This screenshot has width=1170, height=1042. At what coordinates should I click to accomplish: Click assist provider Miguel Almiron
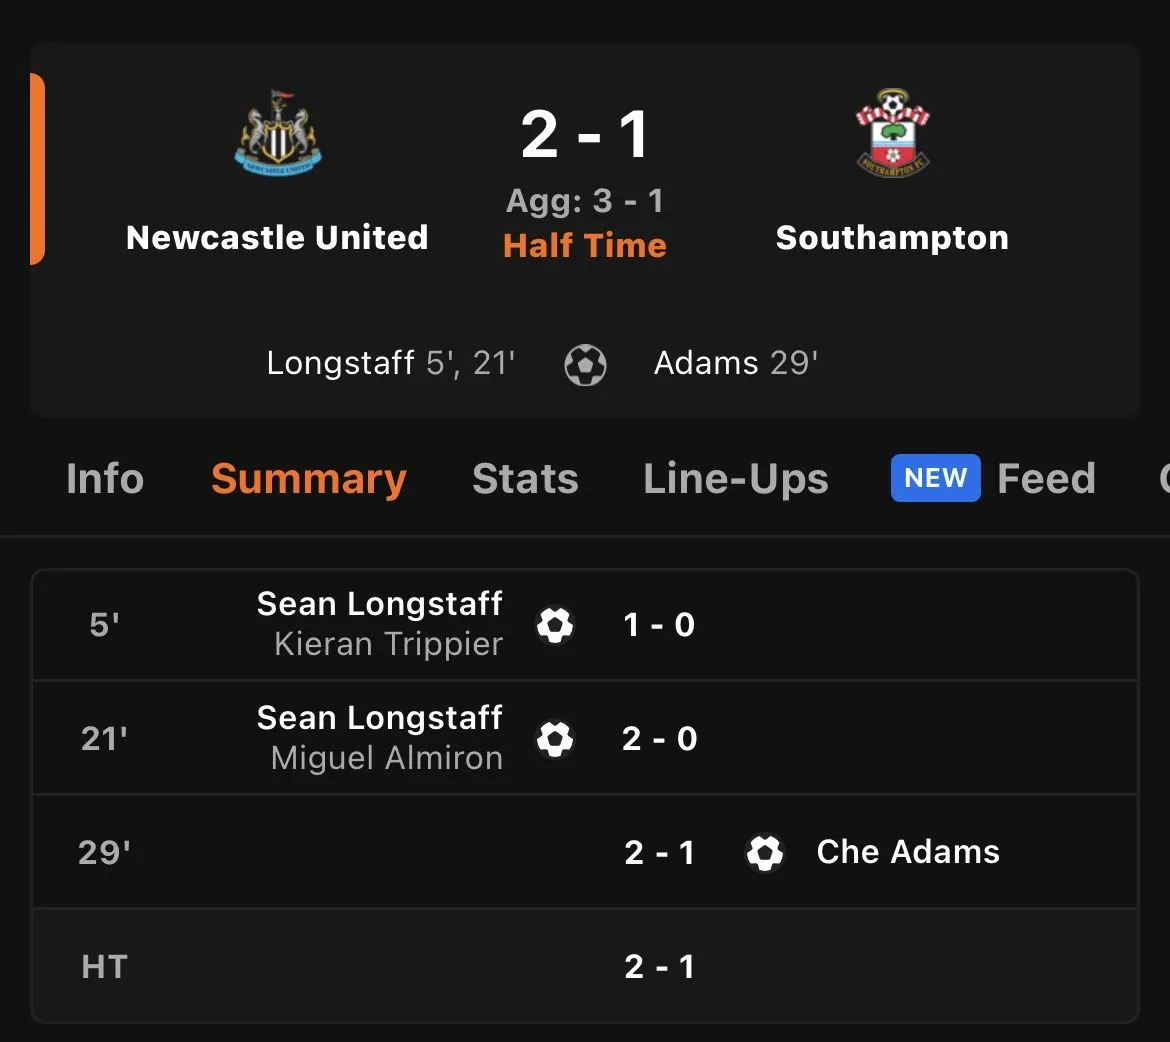386,759
